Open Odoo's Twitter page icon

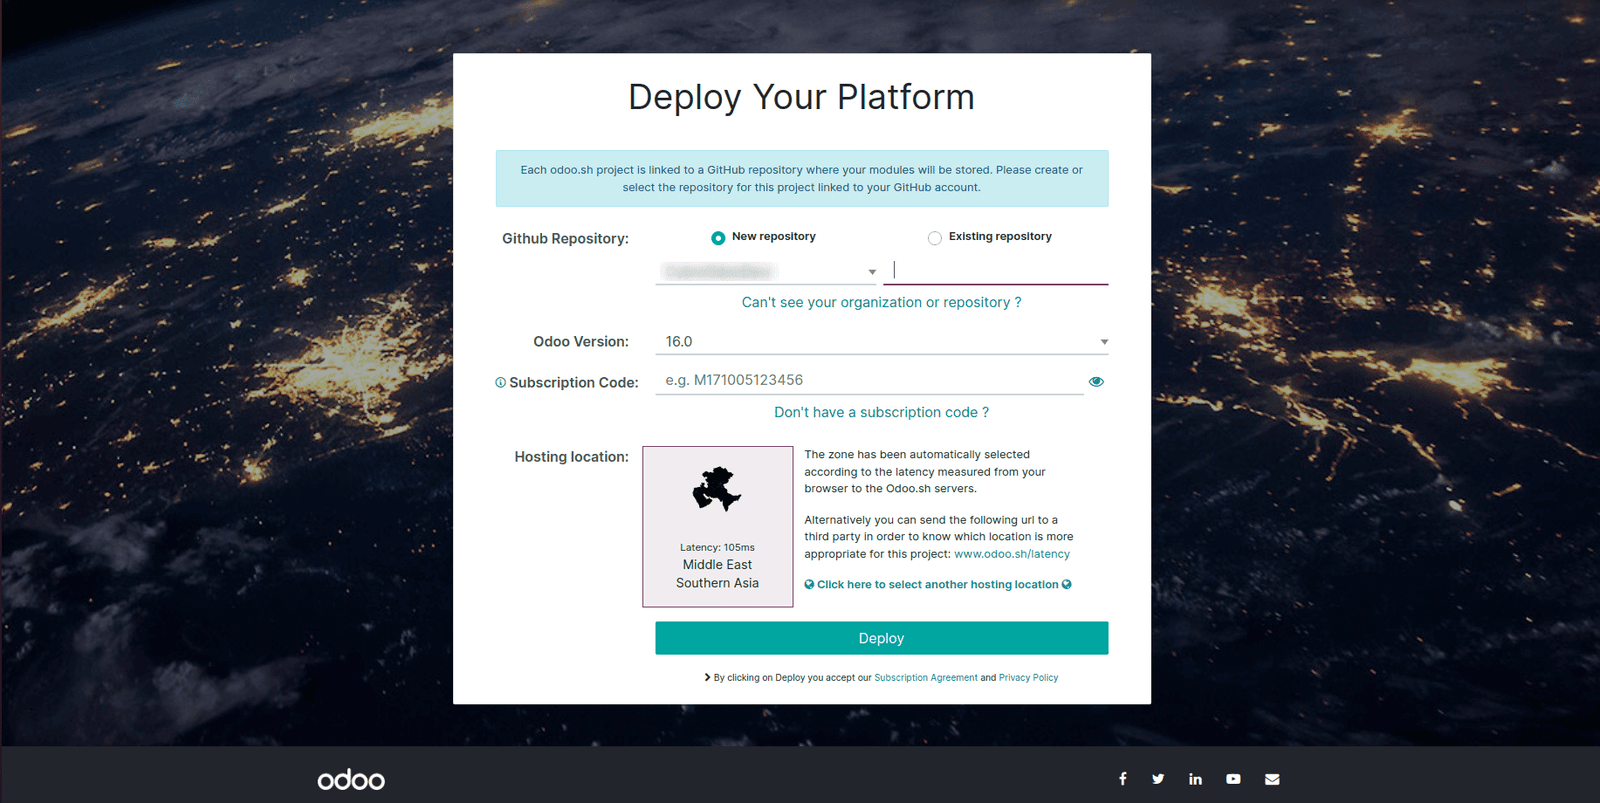tap(1158, 779)
